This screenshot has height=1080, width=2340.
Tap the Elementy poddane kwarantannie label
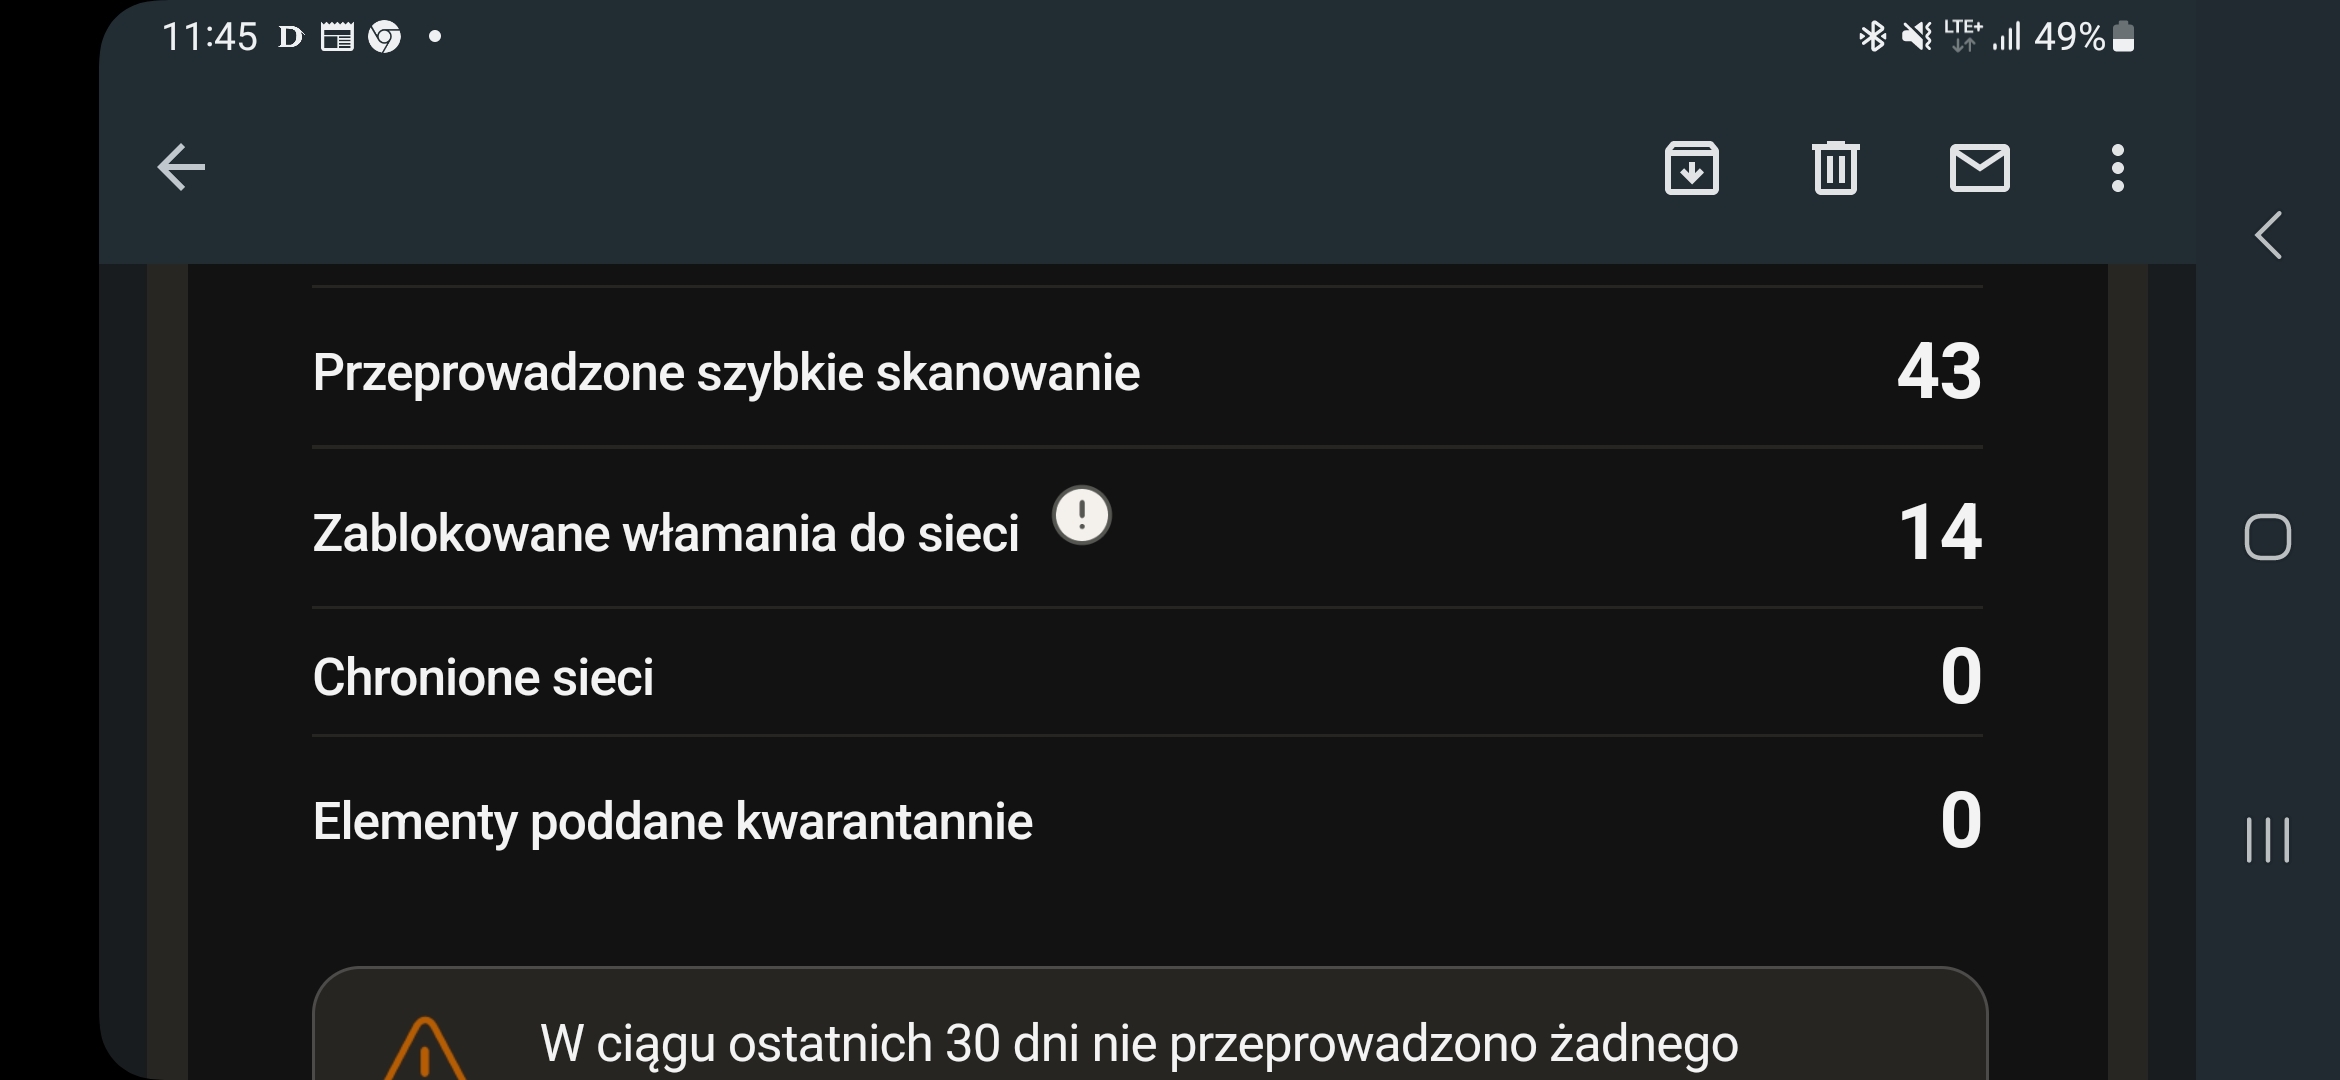(x=672, y=821)
